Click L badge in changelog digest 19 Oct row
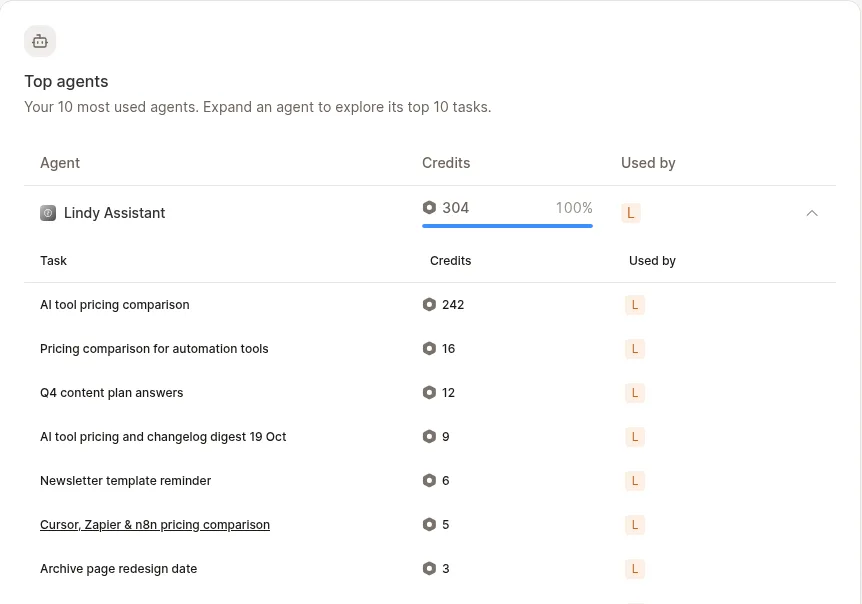 pos(635,437)
